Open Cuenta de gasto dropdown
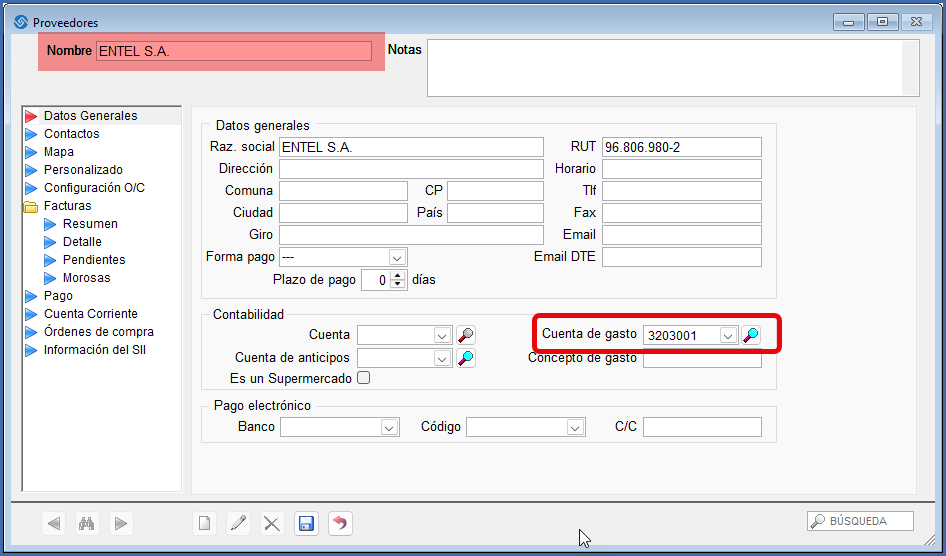 (x=728, y=335)
